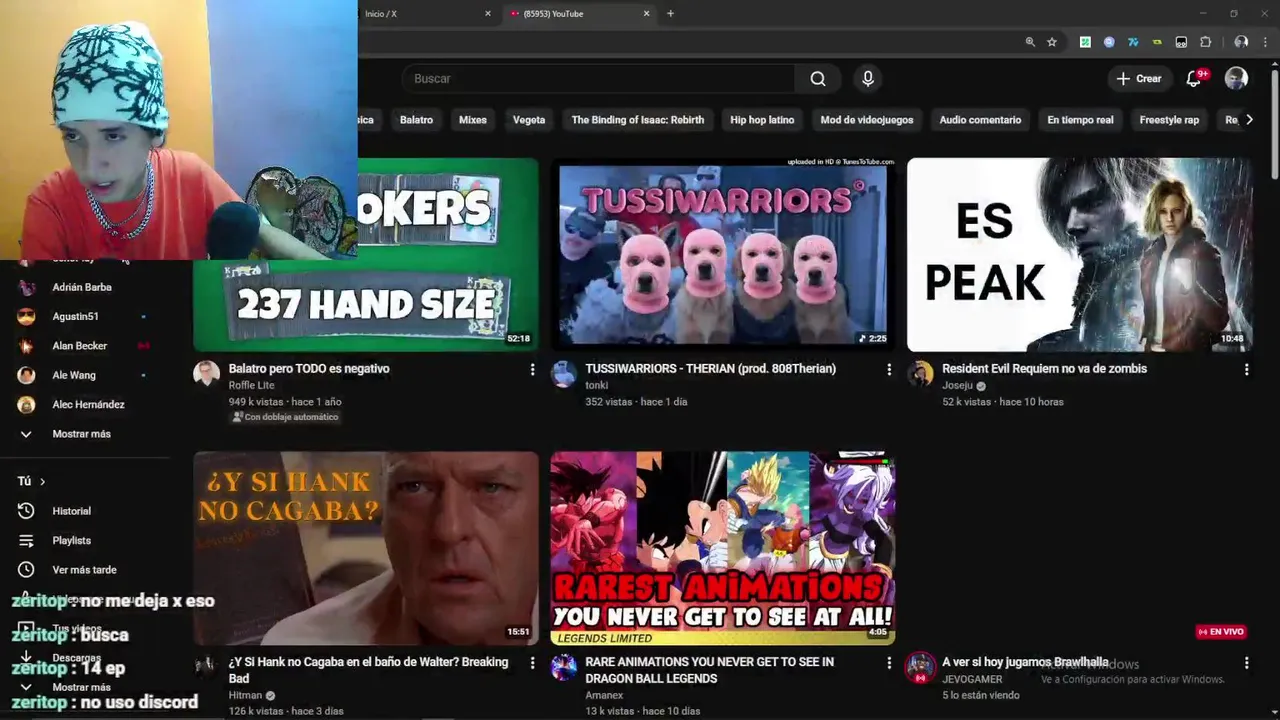Open options for Brawlhalla live stream
The image size is (1280, 720).
1246,663
